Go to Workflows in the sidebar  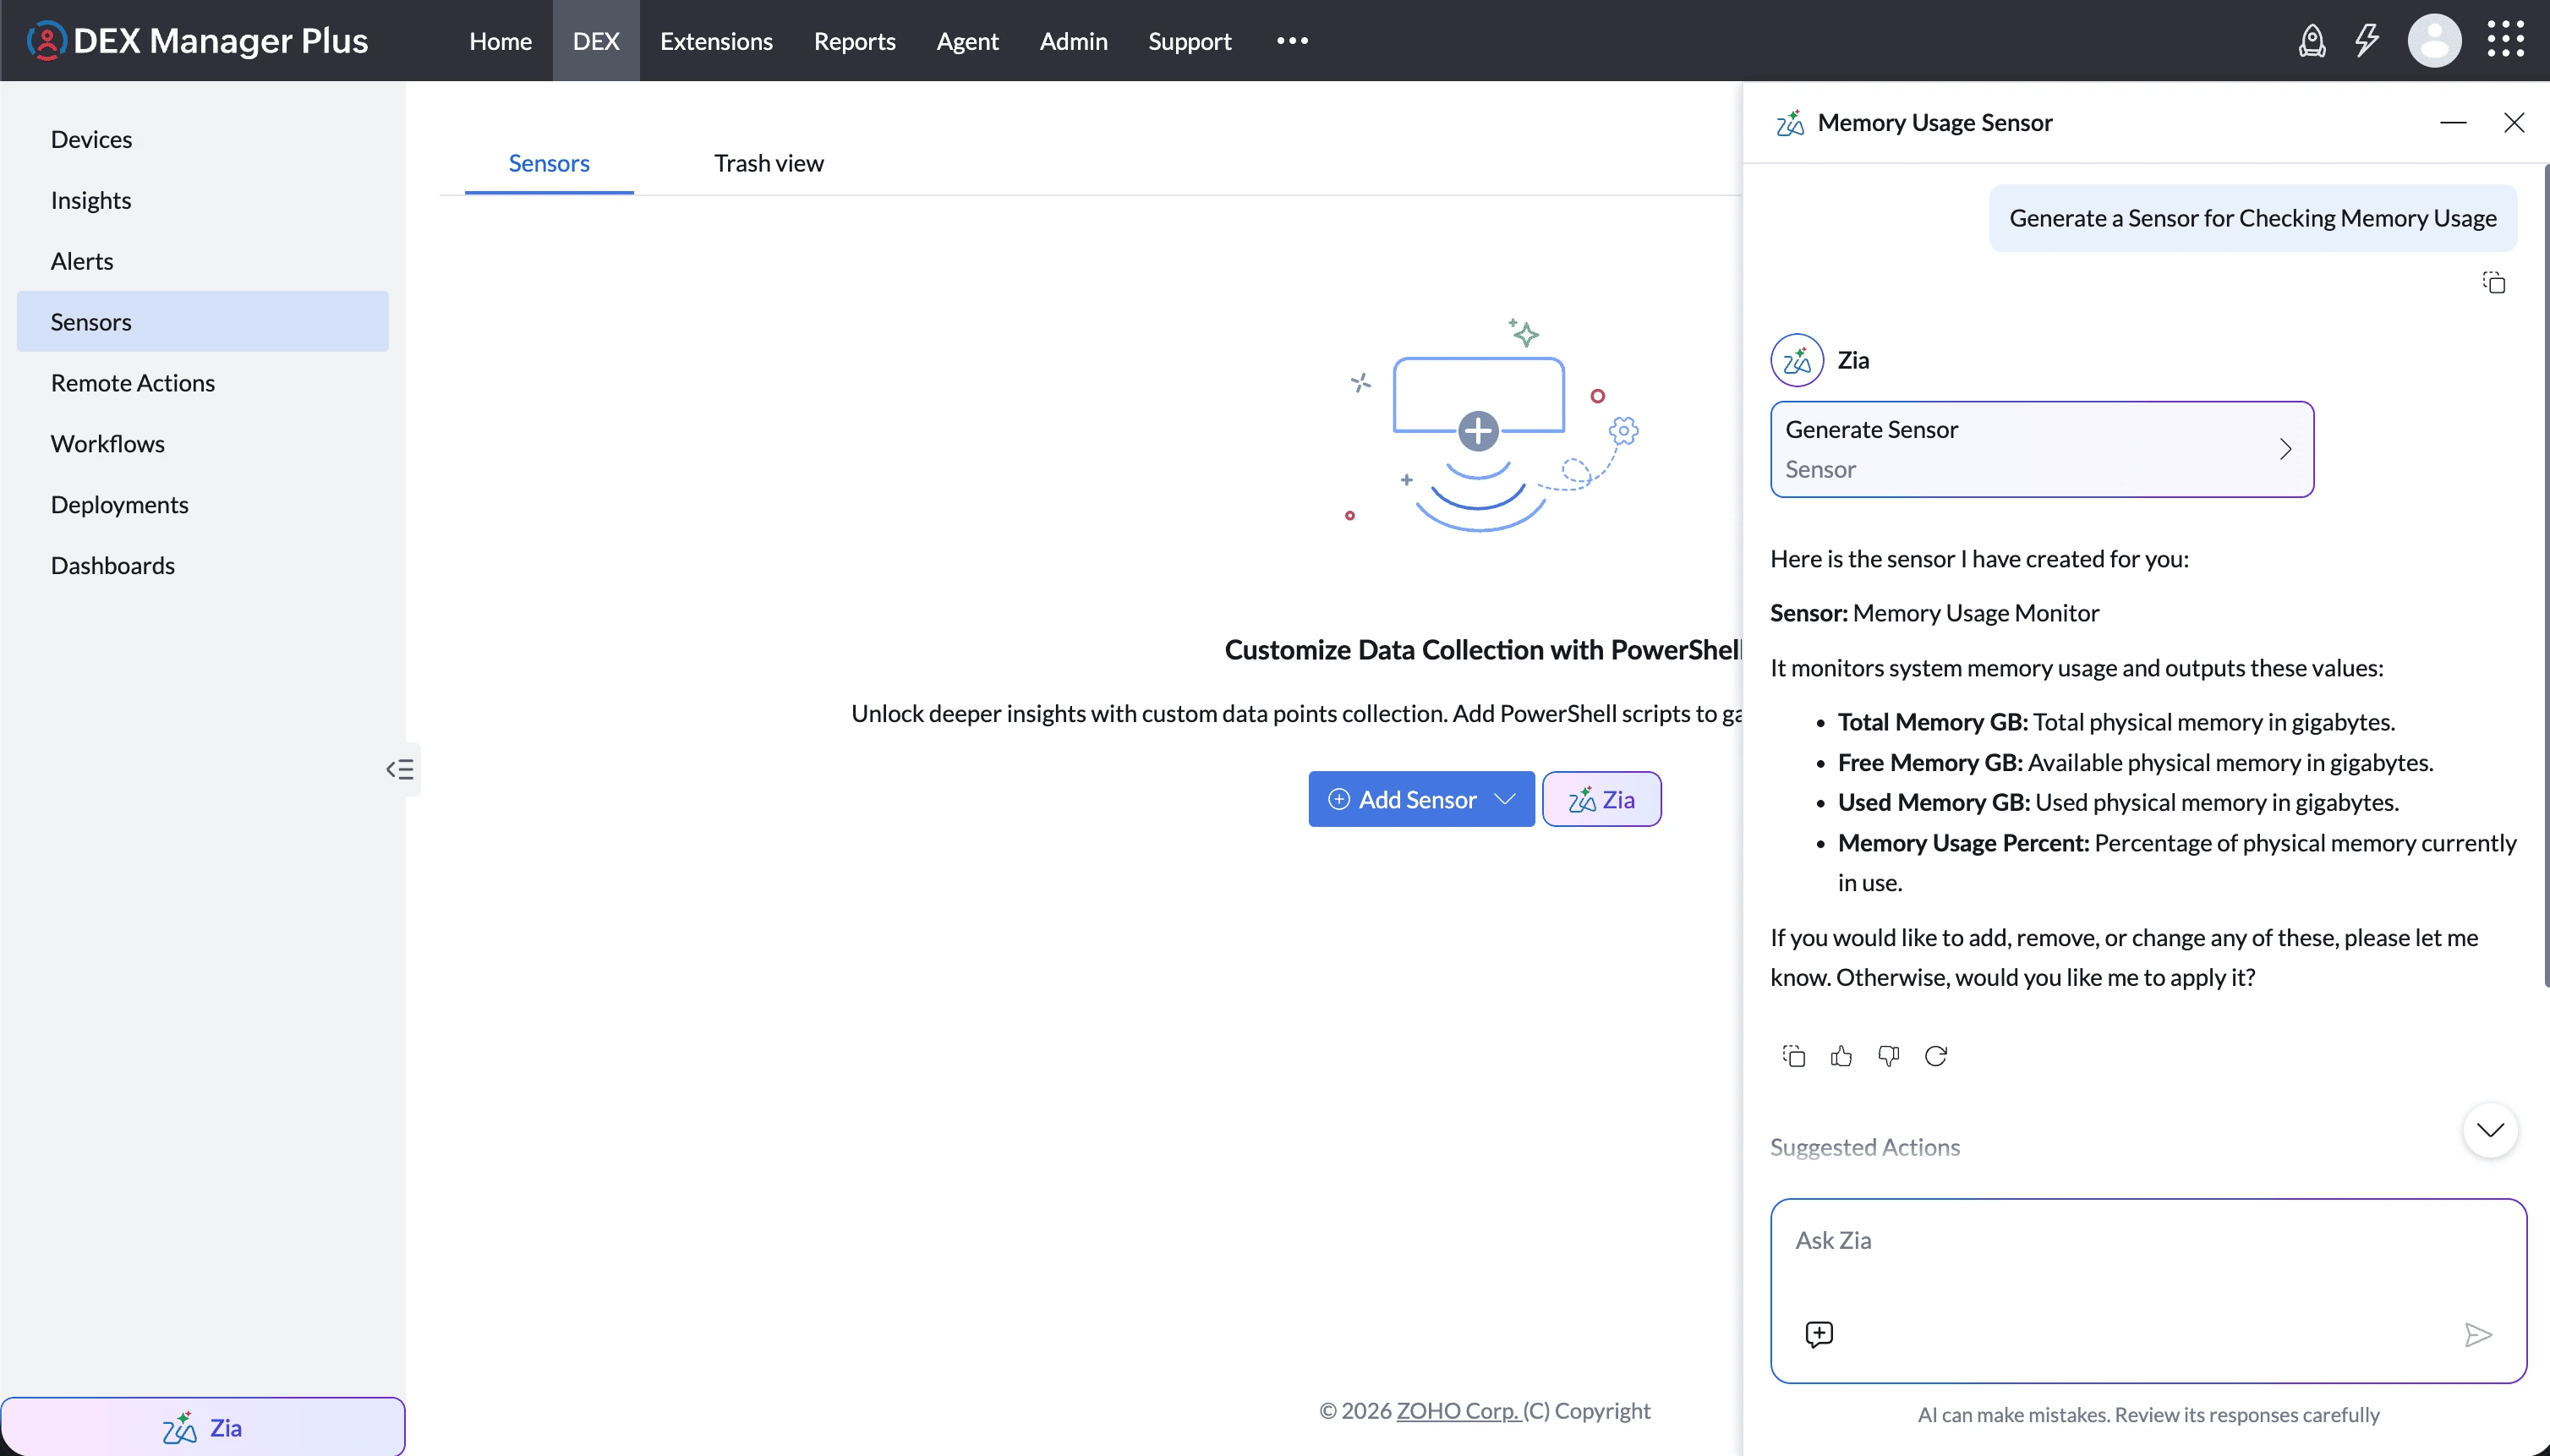(203, 444)
